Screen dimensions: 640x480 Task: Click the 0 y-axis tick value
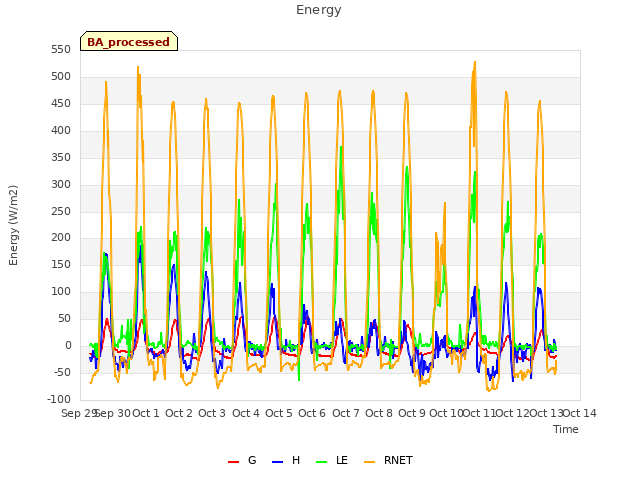point(68,345)
